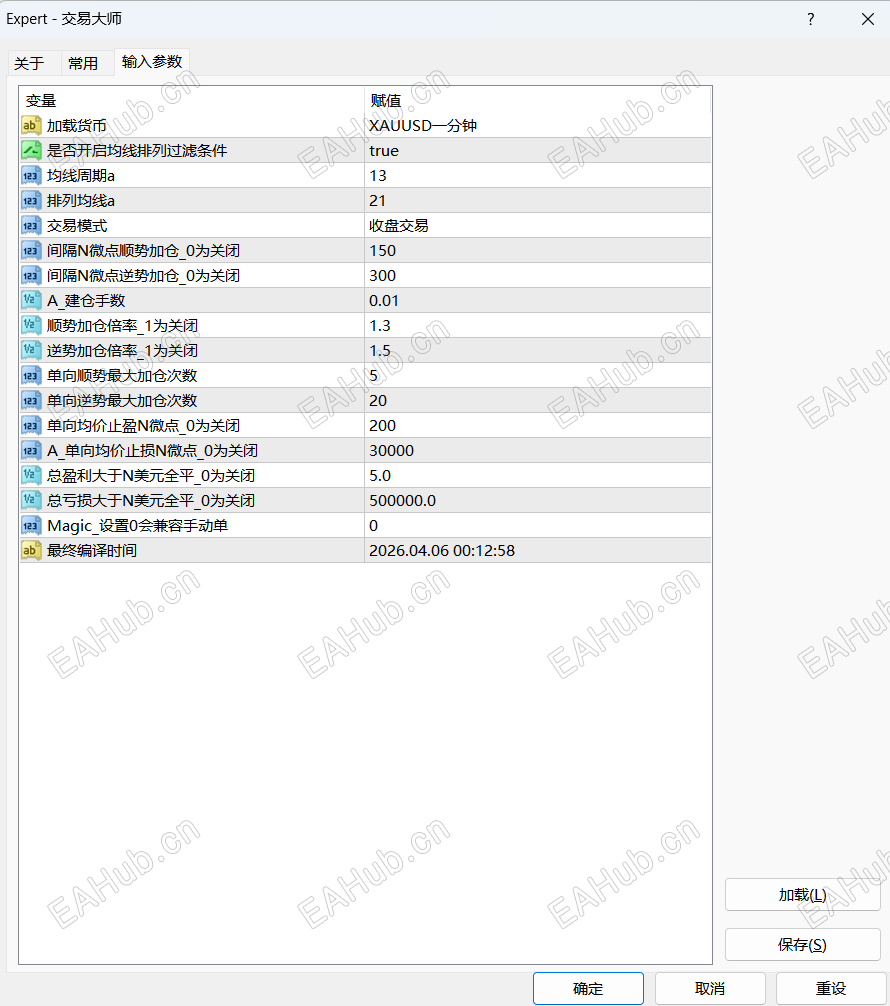This screenshot has height=1006, width=890.
Task: Toggle the true value of 是否开启均线排列过滤条件
Action: (x=450, y=150)
